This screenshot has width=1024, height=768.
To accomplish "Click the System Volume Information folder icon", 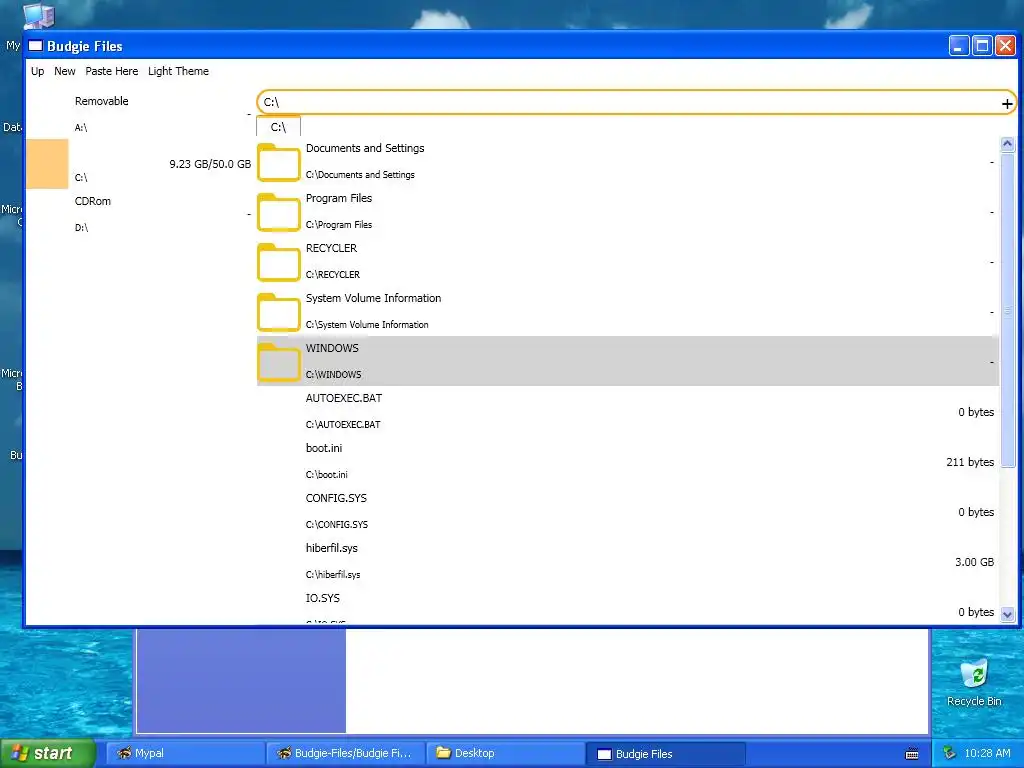I will point(278,312).
